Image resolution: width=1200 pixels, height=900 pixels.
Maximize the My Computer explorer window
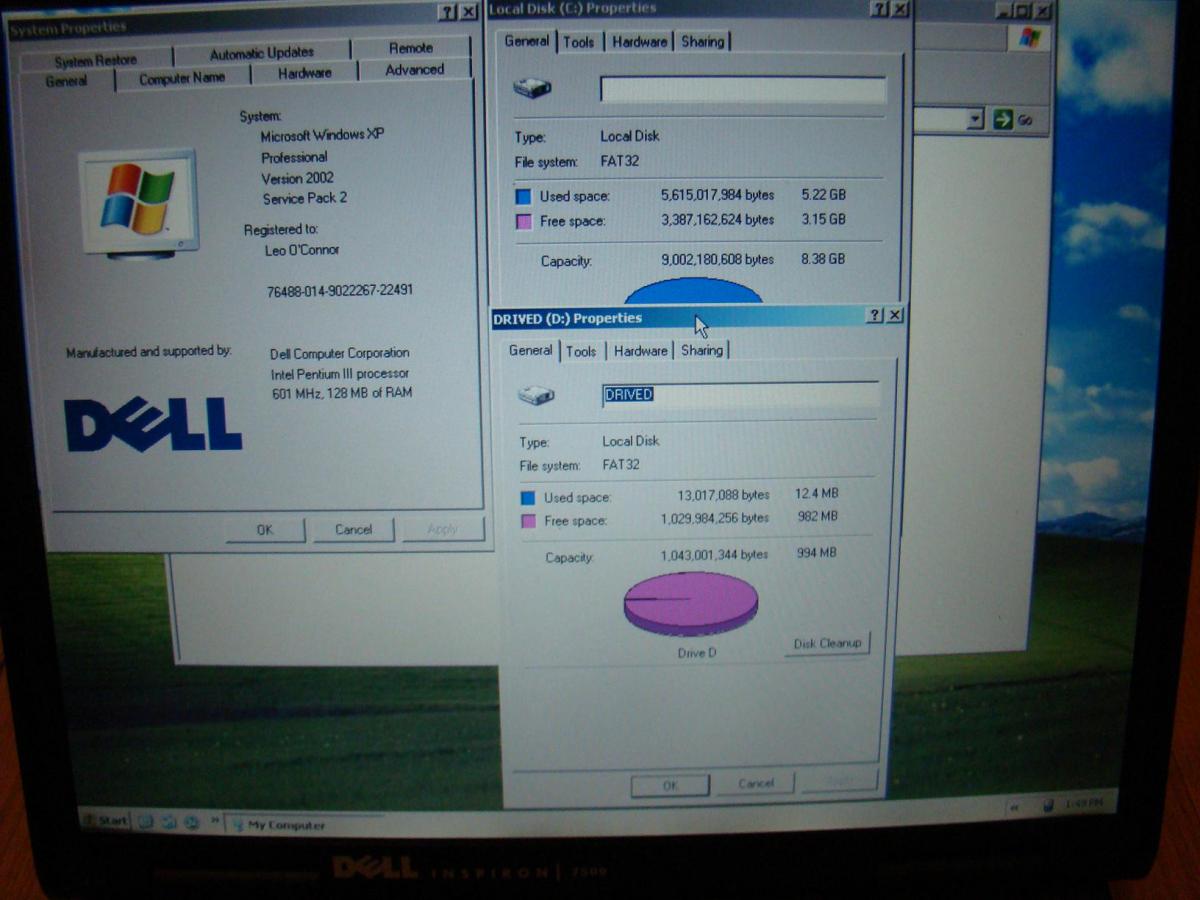(x=1022, y=11)
